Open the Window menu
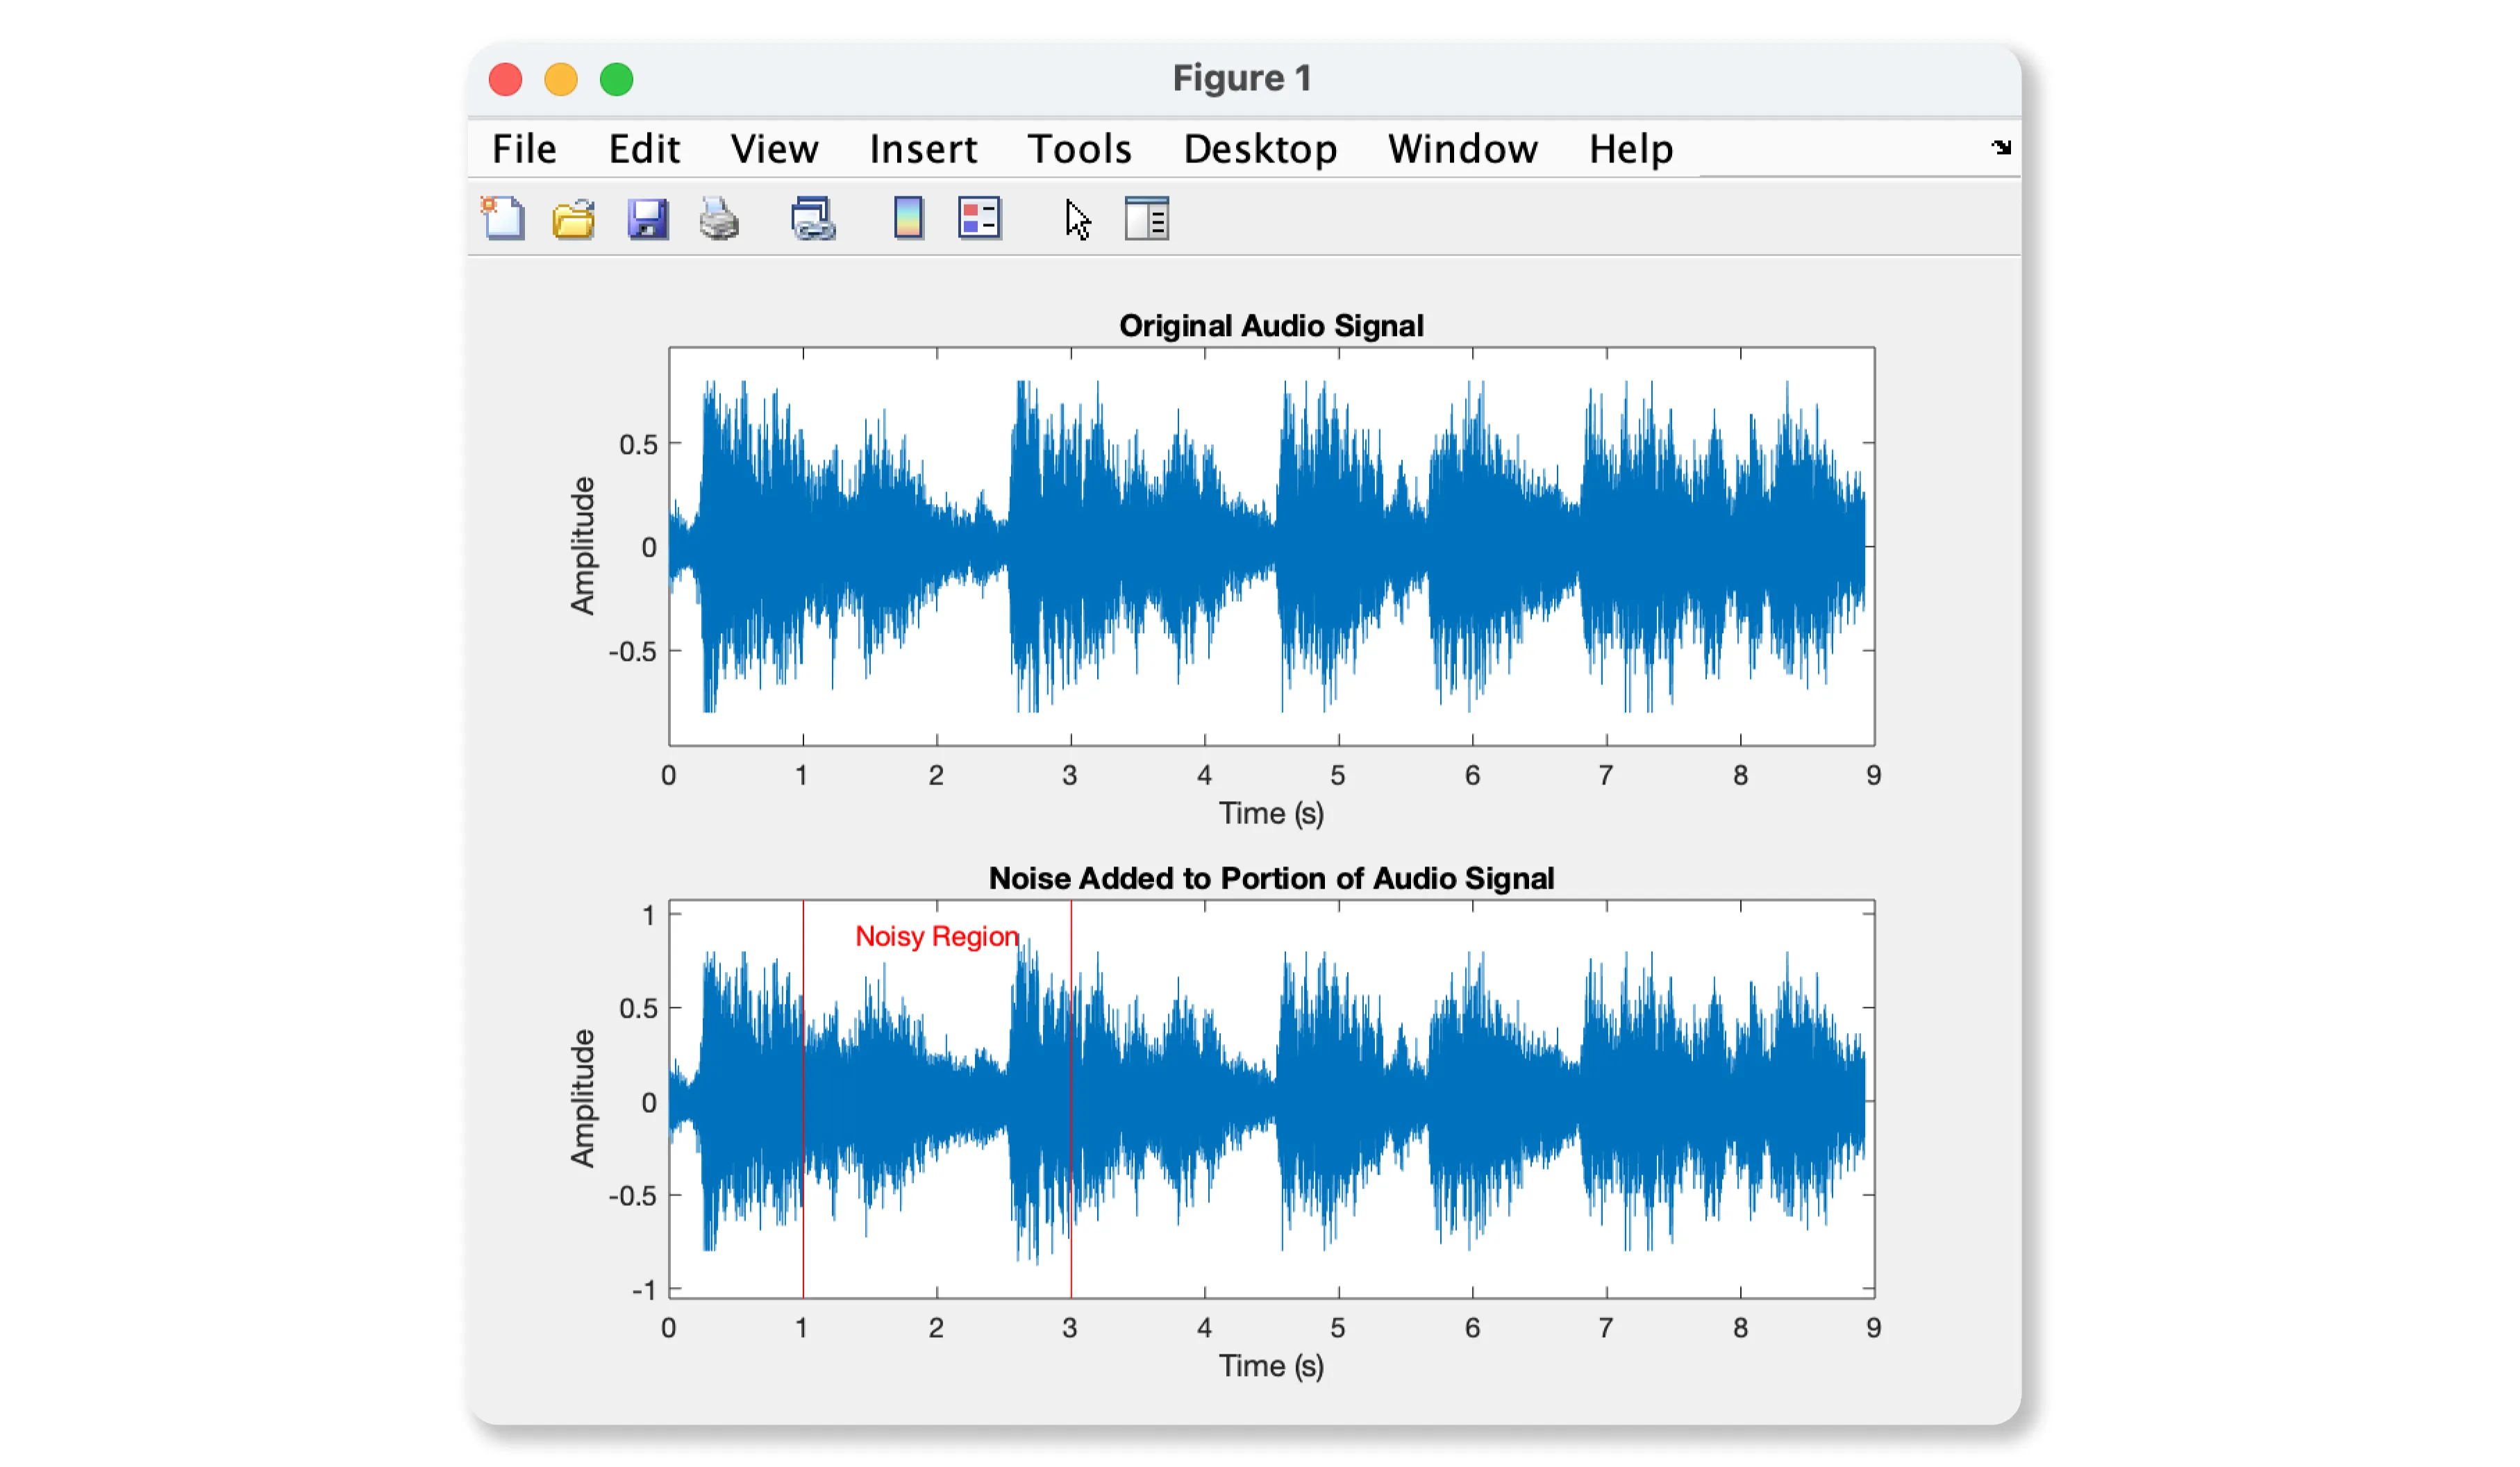2520x1467 pixels. pyautogui.click(x=1462, y=149)
